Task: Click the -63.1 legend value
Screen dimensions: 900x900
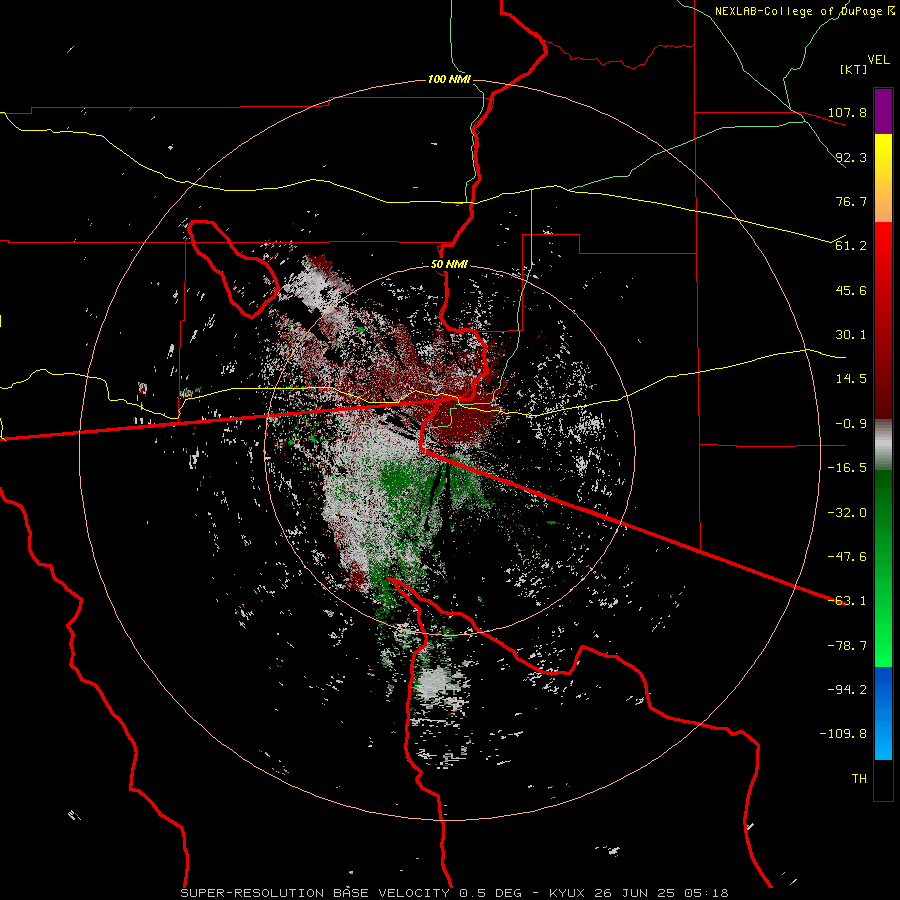Action: [x=847, y=601]
